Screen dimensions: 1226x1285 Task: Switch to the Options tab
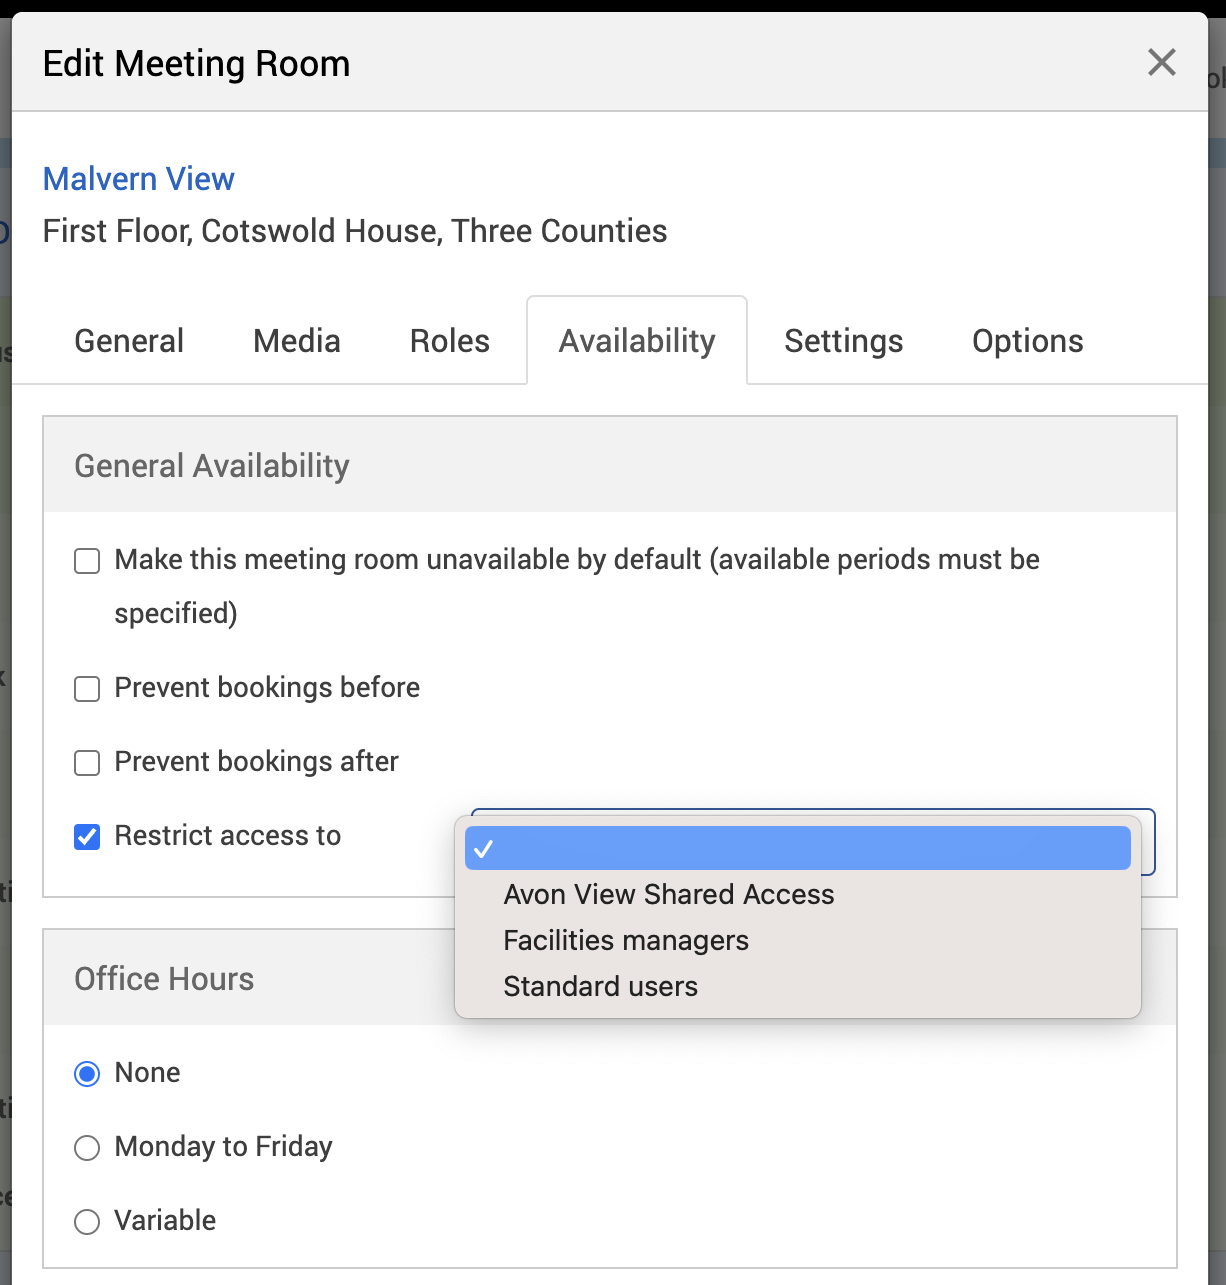point(1027,341)
